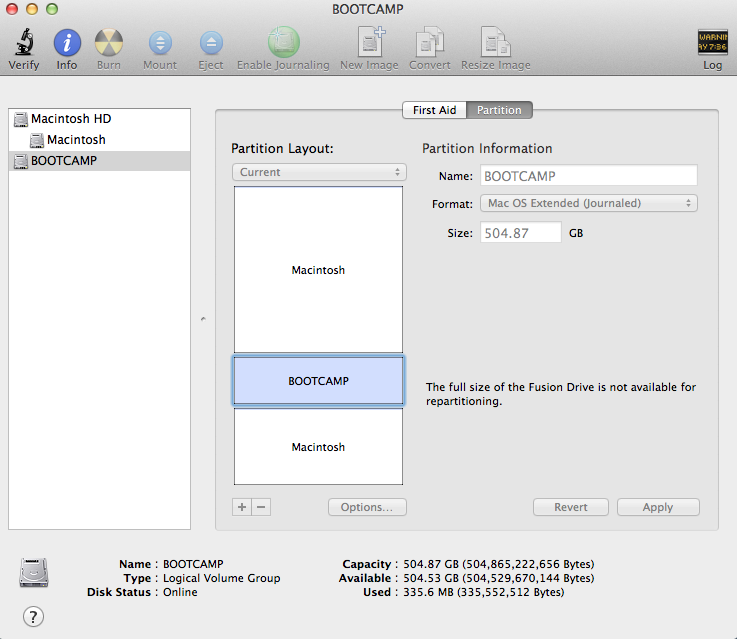Click the Available value 504.53 GB

(x=499, y=578)
